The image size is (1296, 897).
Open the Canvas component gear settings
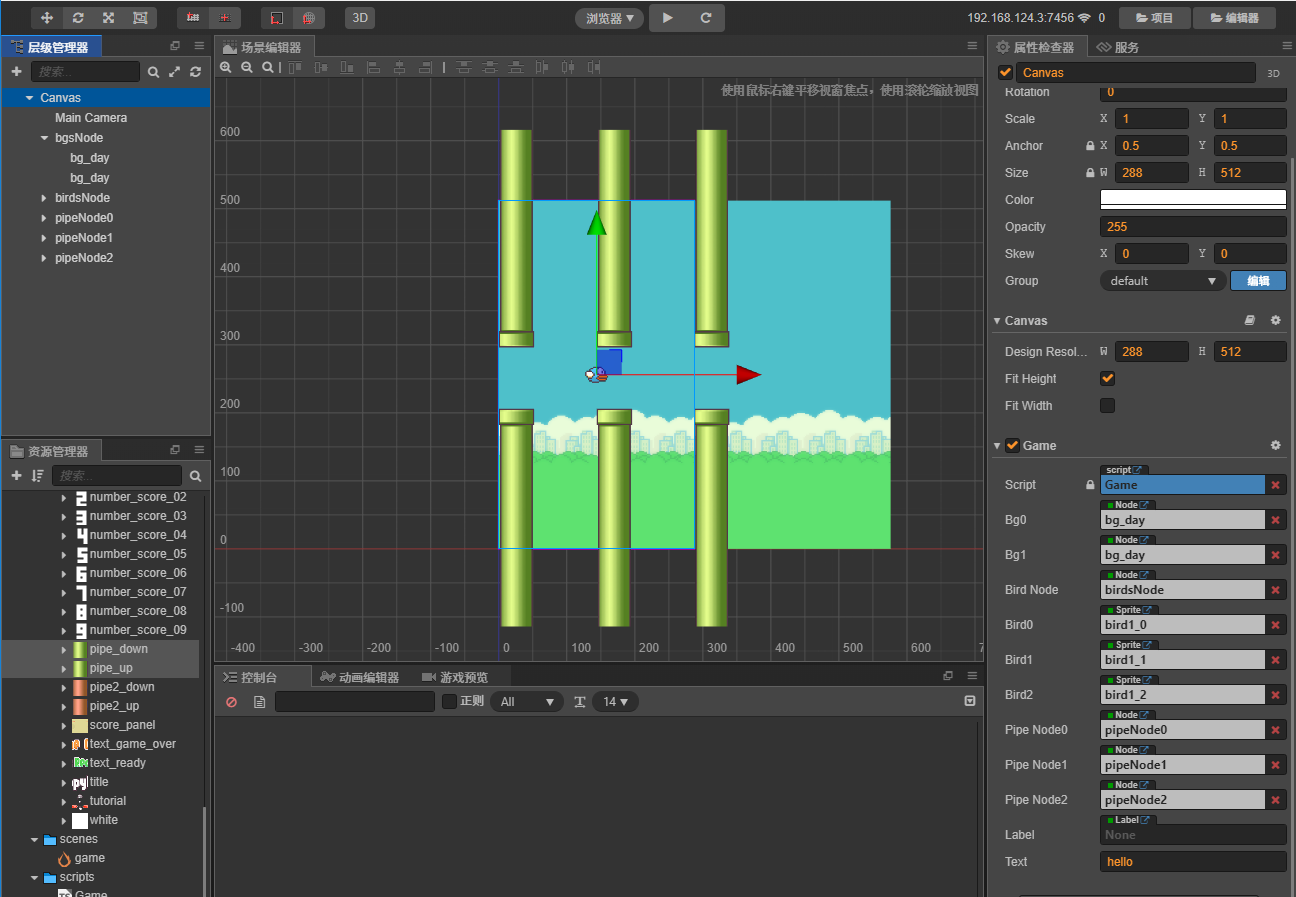pos(1275,320)
